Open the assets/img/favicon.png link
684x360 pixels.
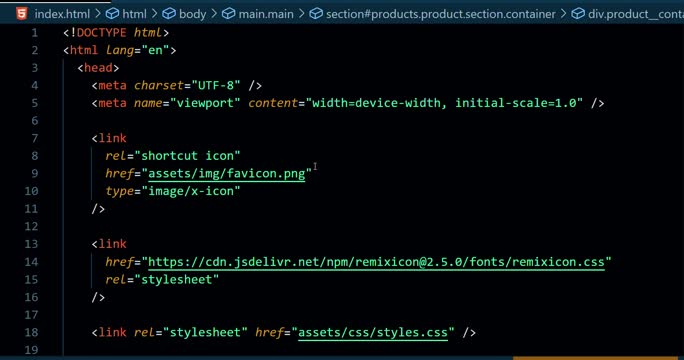point(226,174)
